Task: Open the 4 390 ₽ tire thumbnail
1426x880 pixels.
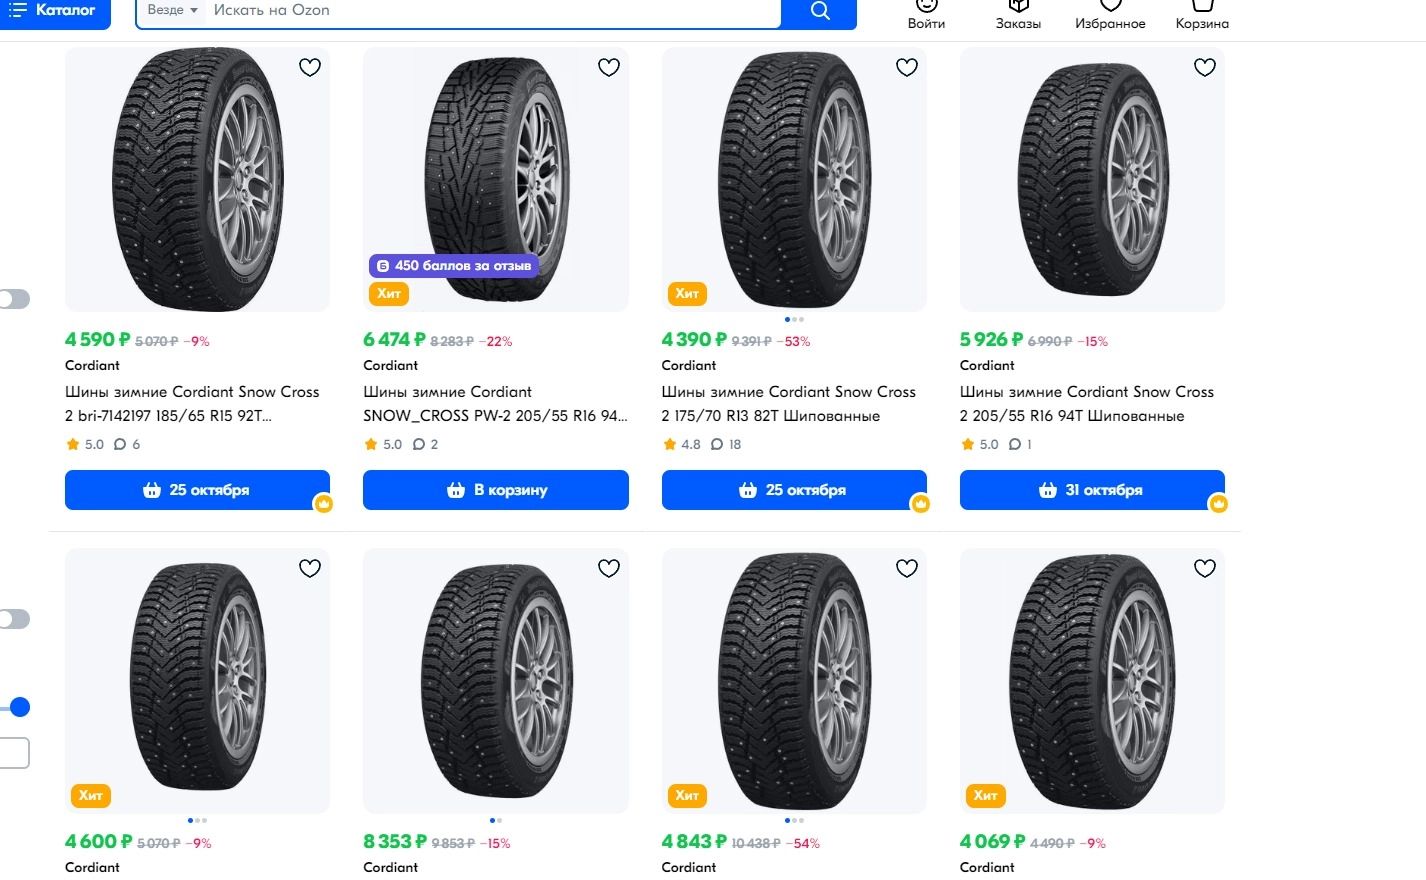Action: point(793,180)
